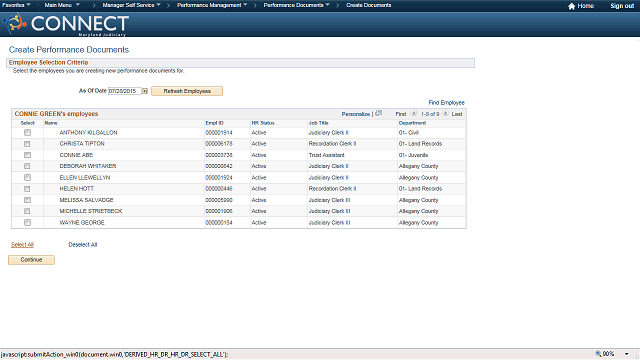The image size is (640, 360).
Task: Sort by HR Status column header
Action: point(263,123)
